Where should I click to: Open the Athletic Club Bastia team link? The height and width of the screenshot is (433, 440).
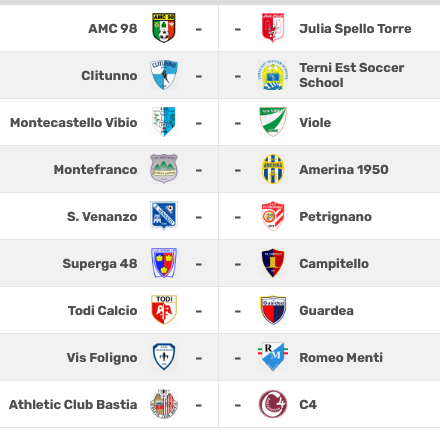pyautogui.click(x=73, y=405)
